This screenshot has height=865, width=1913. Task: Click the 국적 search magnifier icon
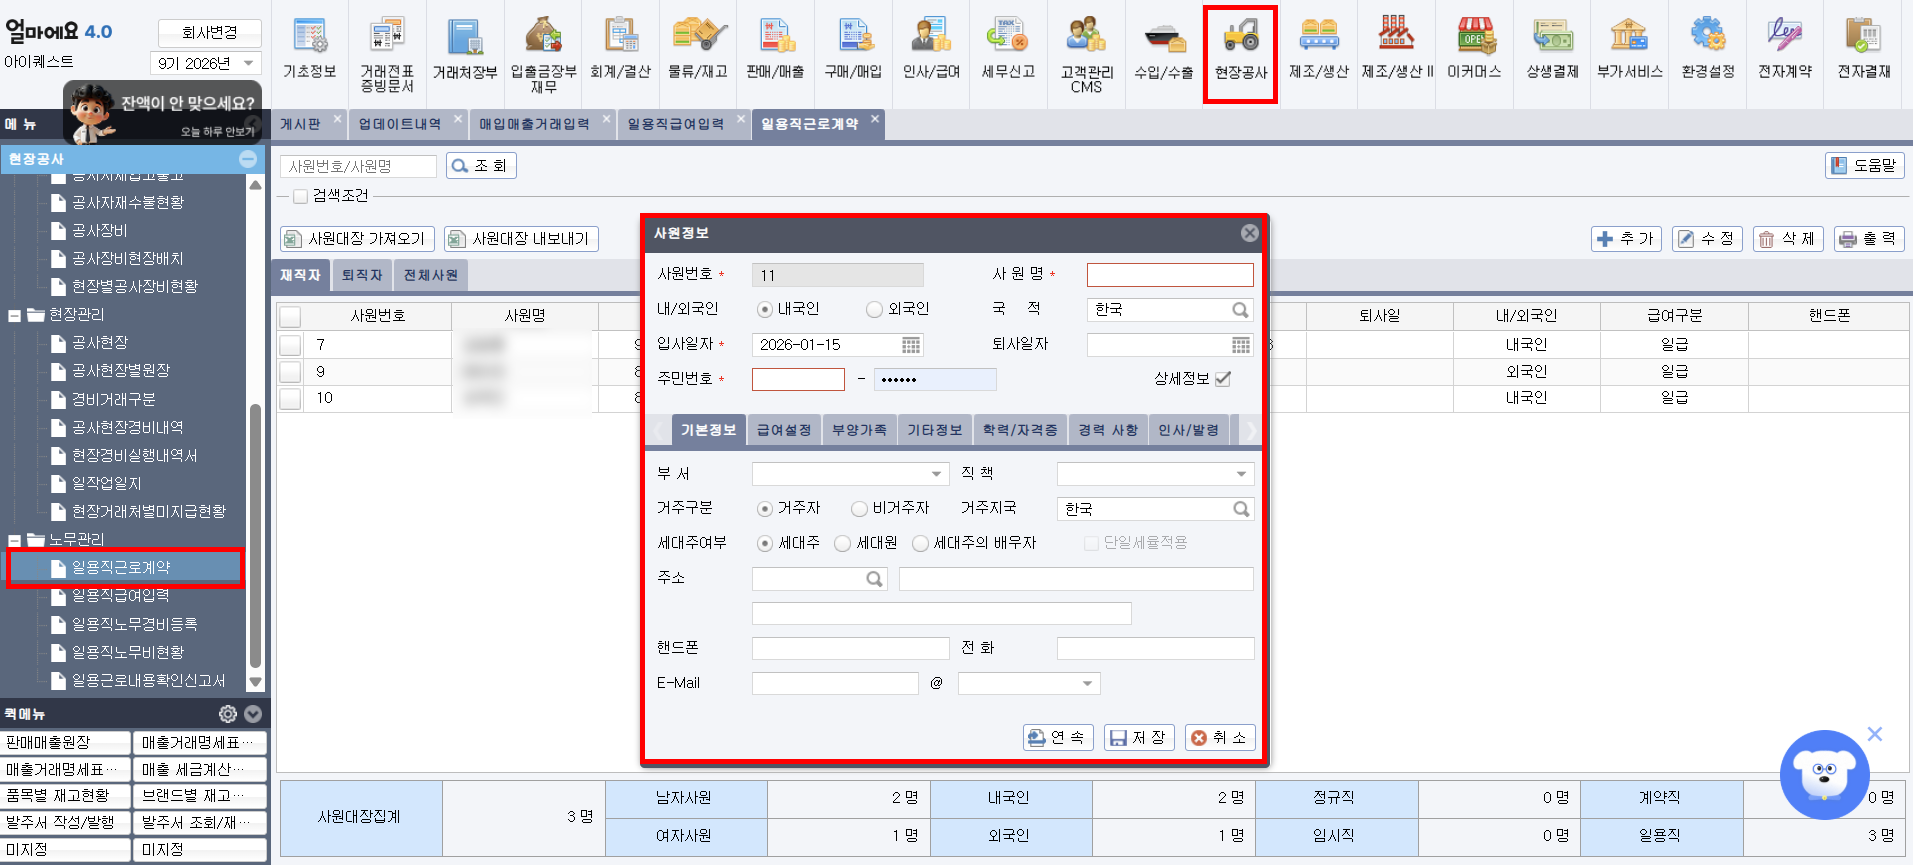pos(1240,310)
